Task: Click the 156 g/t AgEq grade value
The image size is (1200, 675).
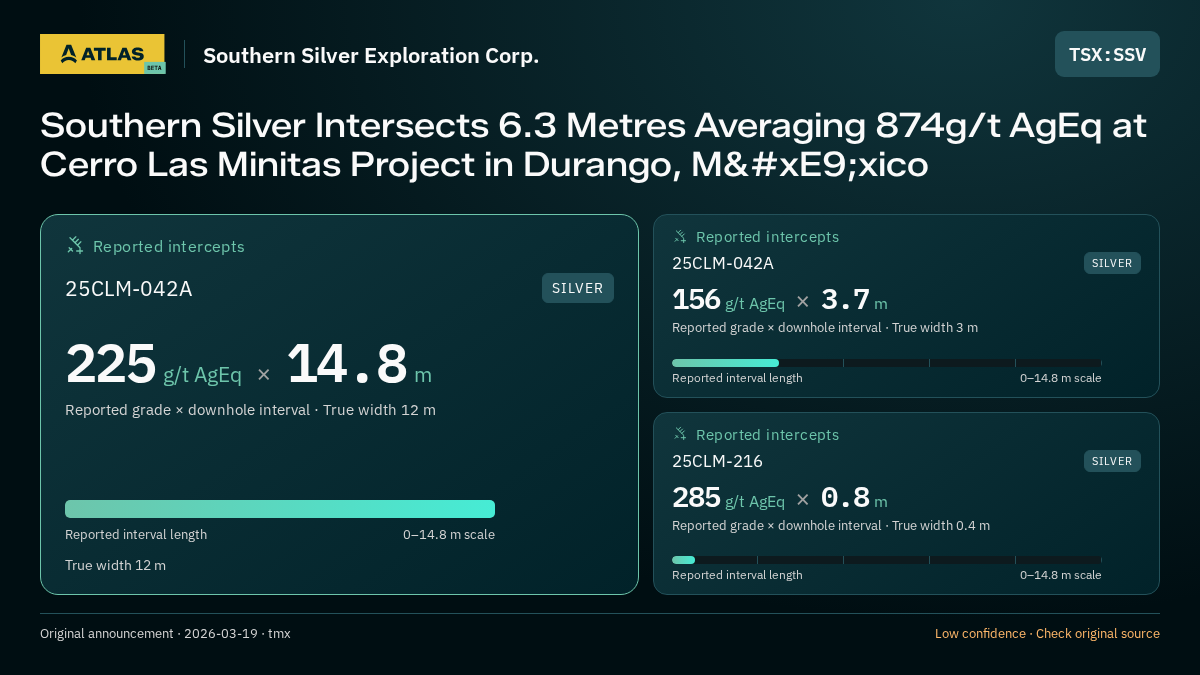Action: click(x=728, y=300)
